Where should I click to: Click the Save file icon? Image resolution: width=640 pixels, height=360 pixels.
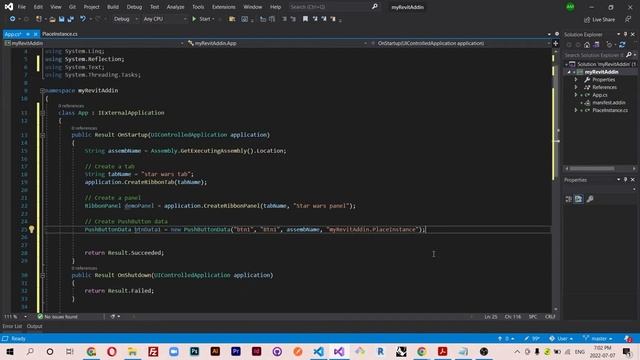pos(62,19)
